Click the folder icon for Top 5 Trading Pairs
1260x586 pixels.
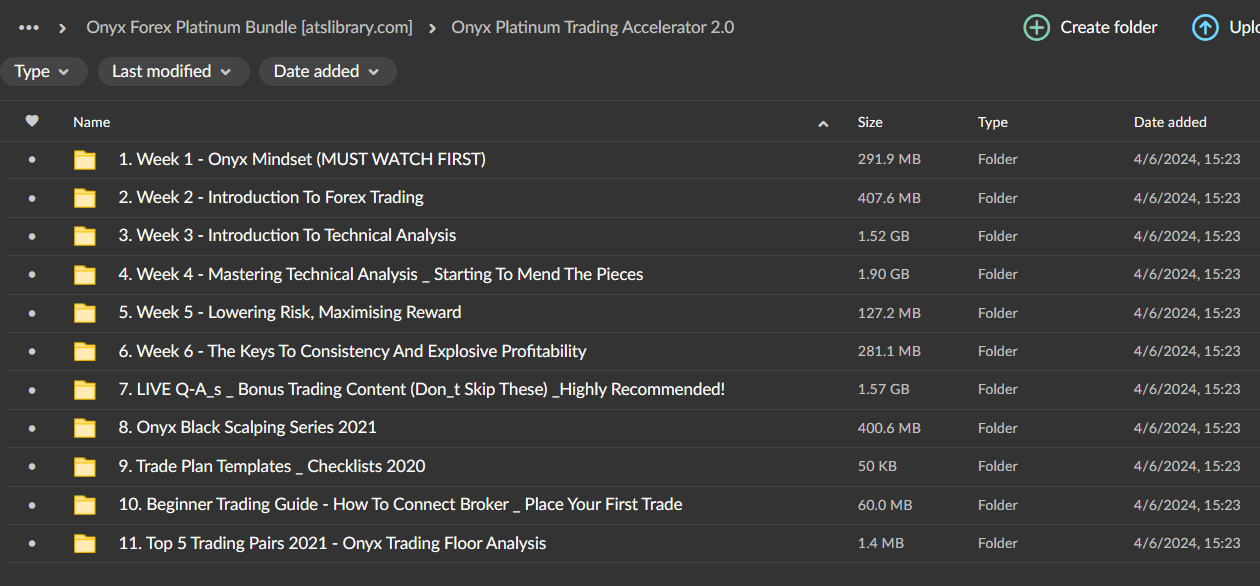(x=84, y=543)
